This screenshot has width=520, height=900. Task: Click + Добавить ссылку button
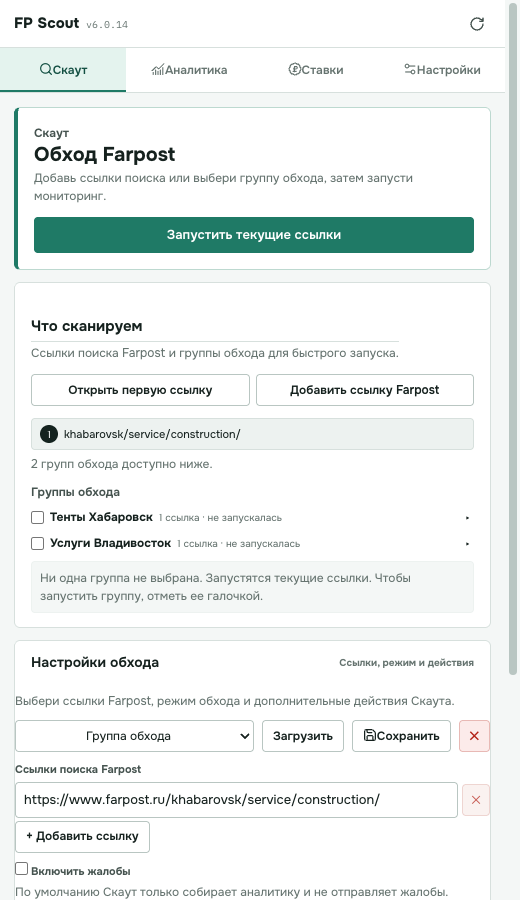pyautogui.click(x=82, y=837)
